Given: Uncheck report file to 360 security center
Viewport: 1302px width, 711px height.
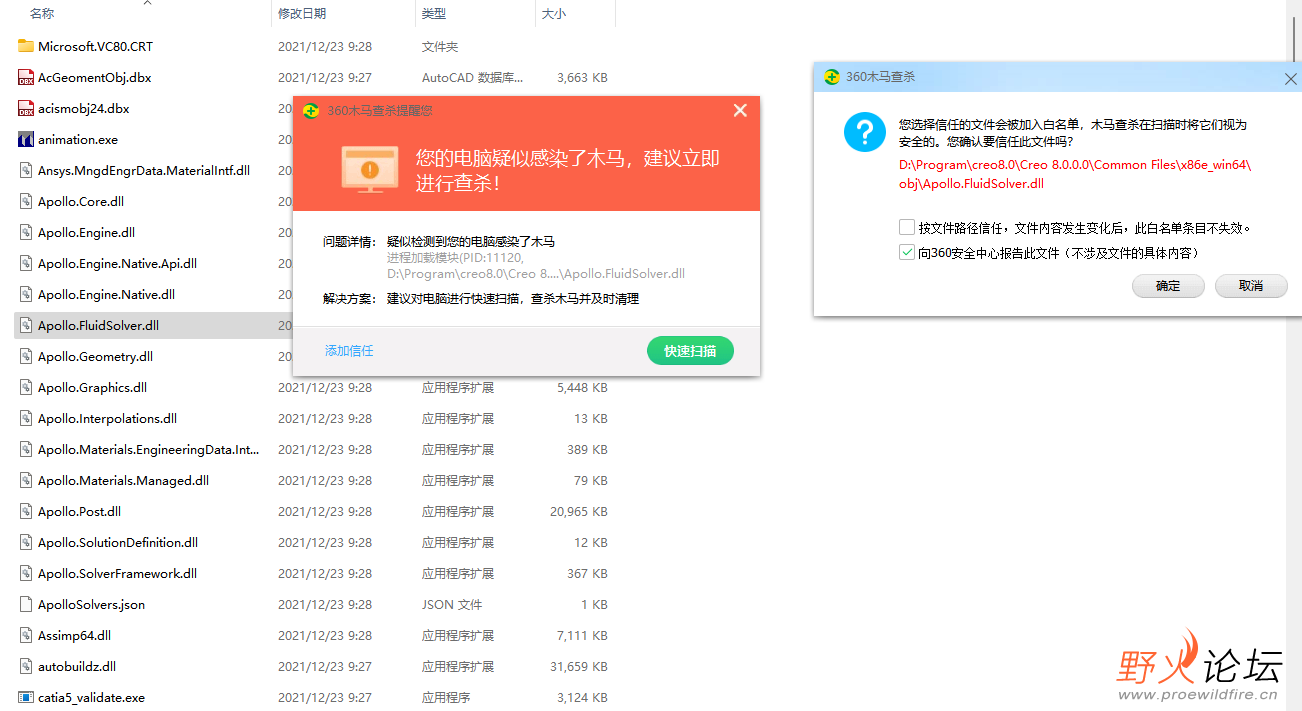Looking at the screenshot, I should [x=907, y=253].
